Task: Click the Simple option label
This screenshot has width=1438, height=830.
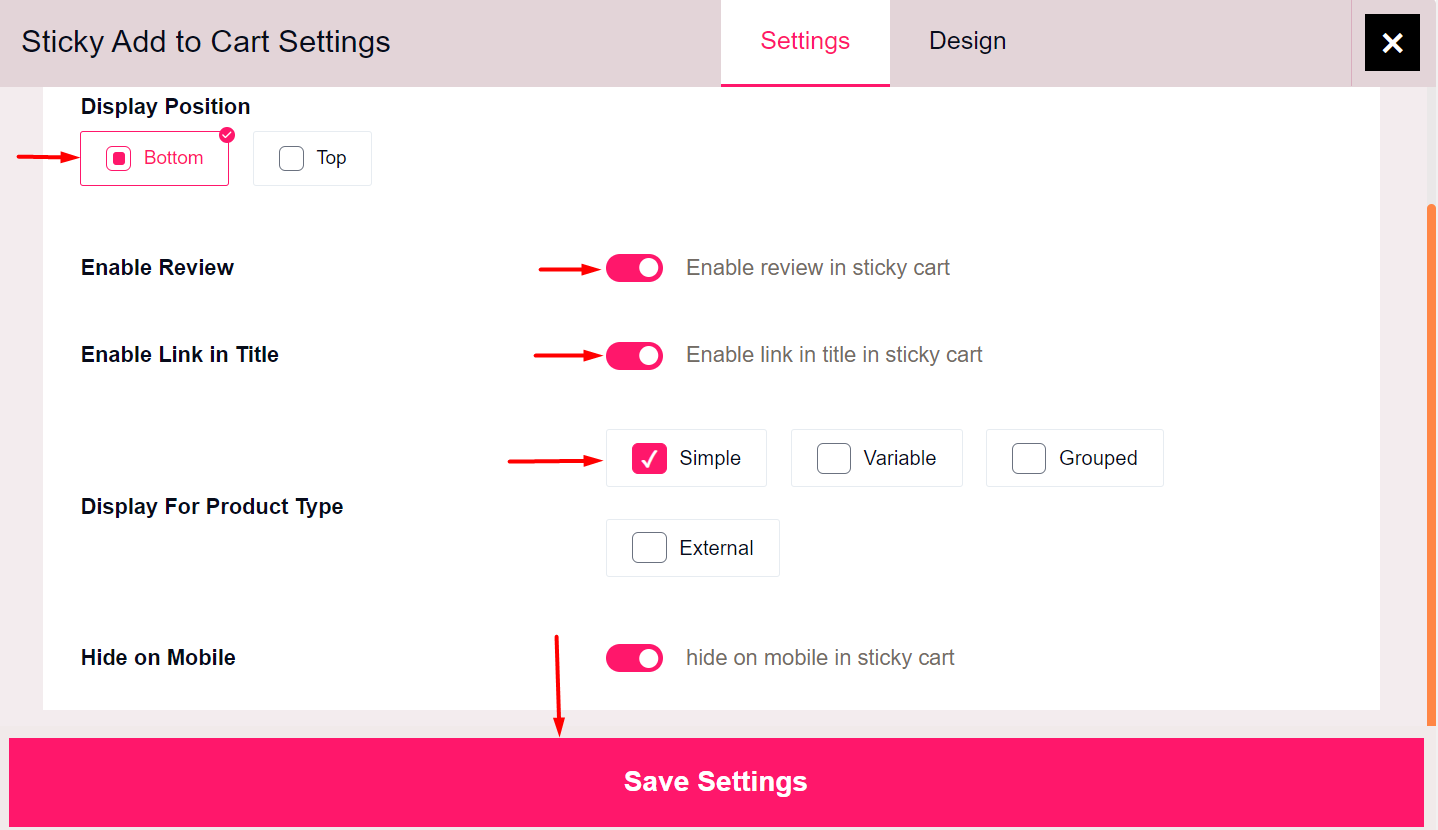Action: tap(710, 458)
